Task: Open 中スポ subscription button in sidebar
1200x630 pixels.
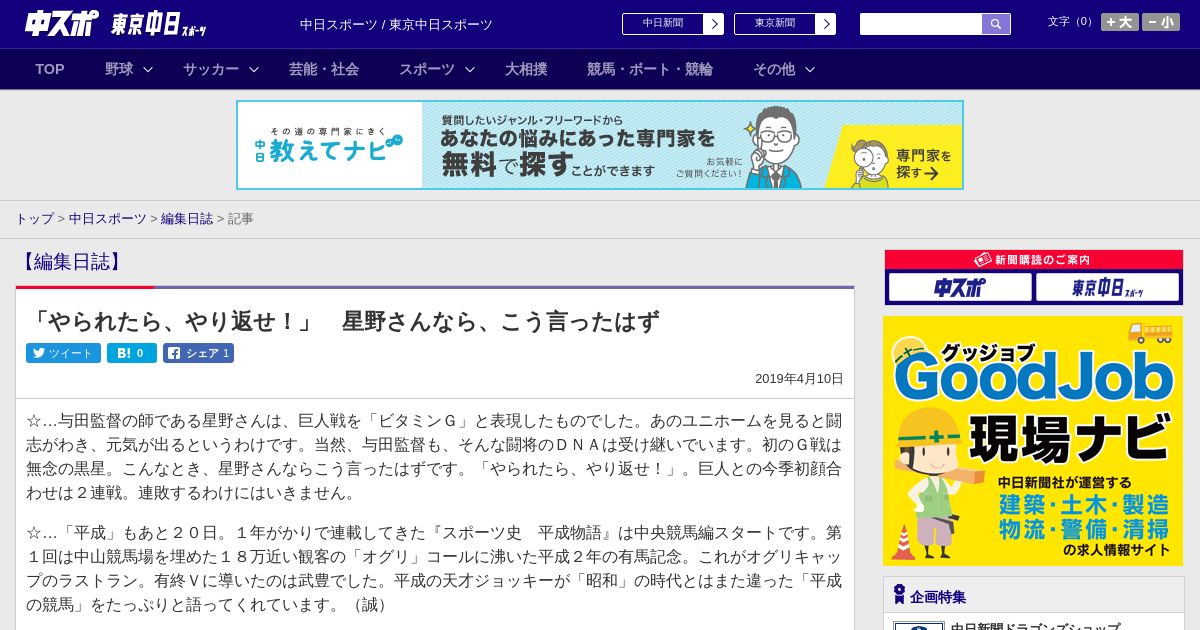Action: [960, 288]
